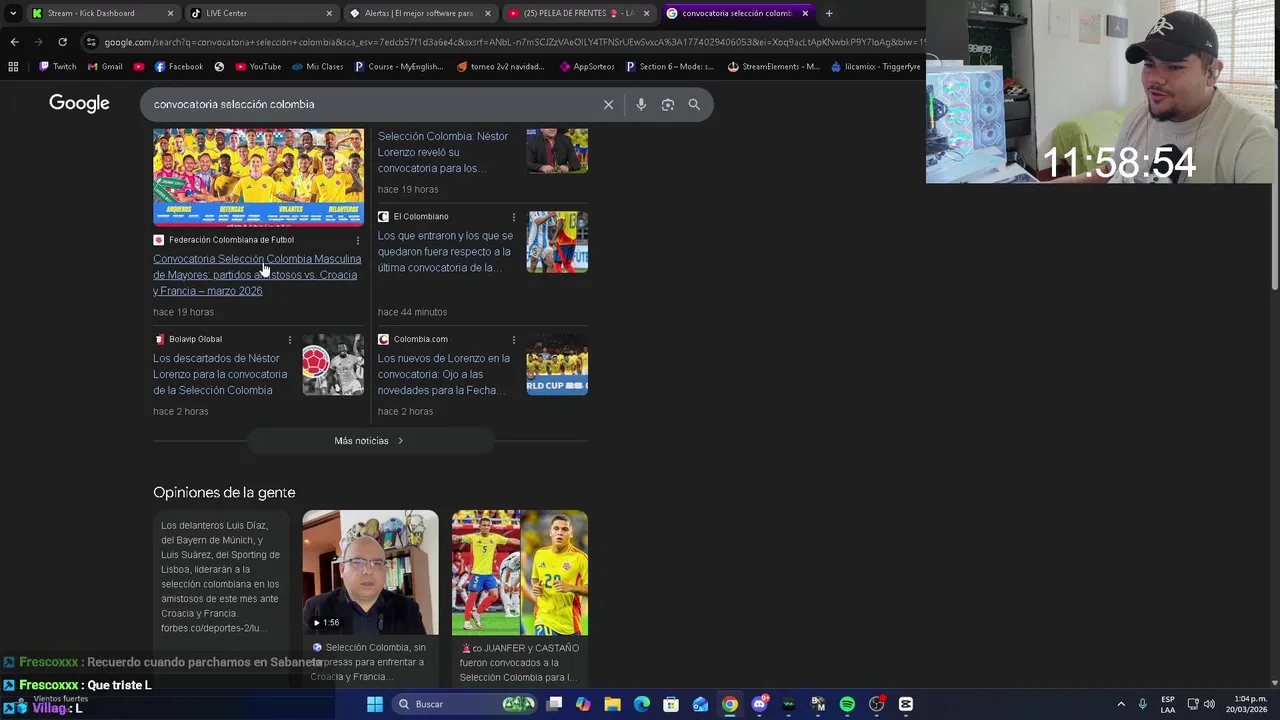Reload the Google search page
The image size is (1280, 720).
point(62,42)
